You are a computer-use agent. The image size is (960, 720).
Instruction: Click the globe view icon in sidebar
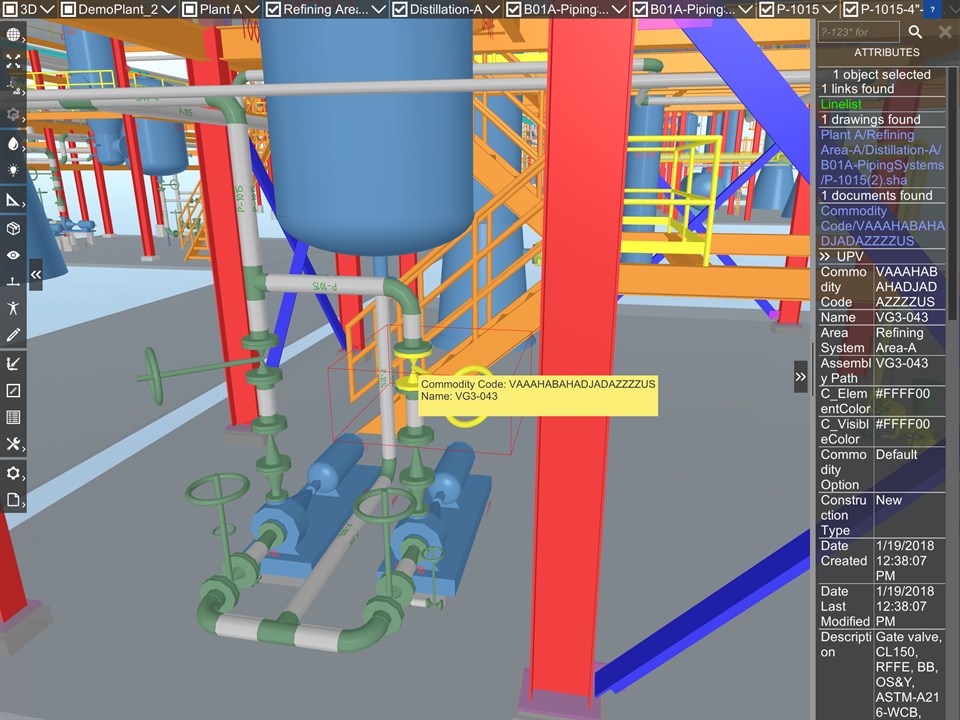[13, 34]
